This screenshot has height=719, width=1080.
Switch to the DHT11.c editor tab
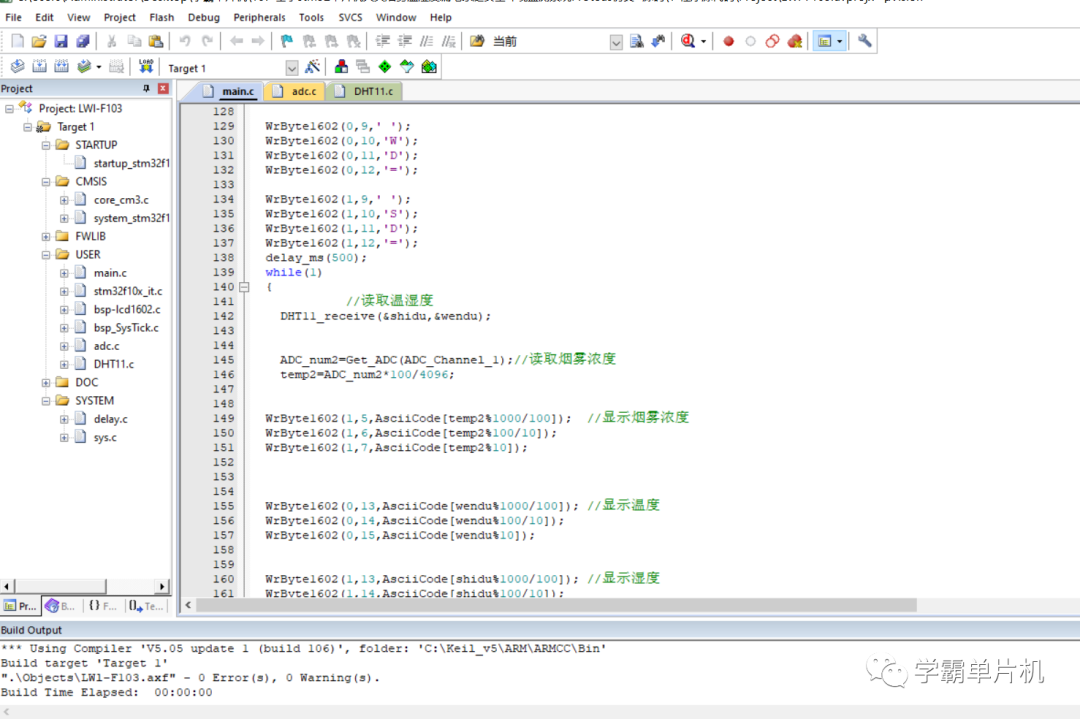tap(365, 91)
